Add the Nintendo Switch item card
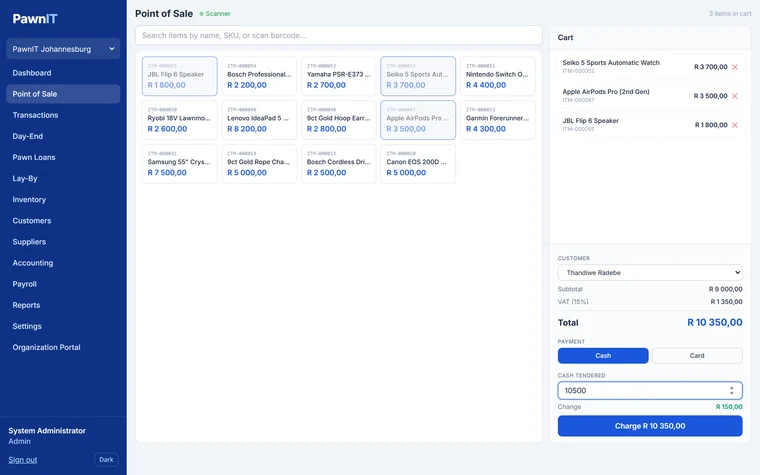This screenshot has width=760, height=475. (497, 76)
